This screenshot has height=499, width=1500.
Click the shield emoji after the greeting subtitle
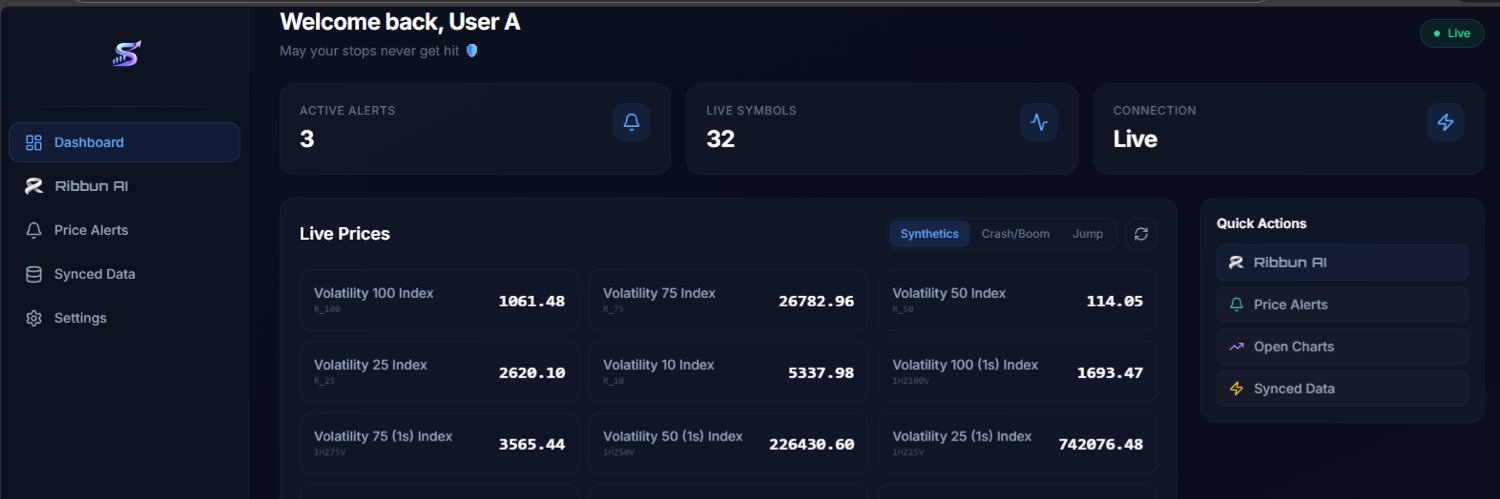pos(472,50)
